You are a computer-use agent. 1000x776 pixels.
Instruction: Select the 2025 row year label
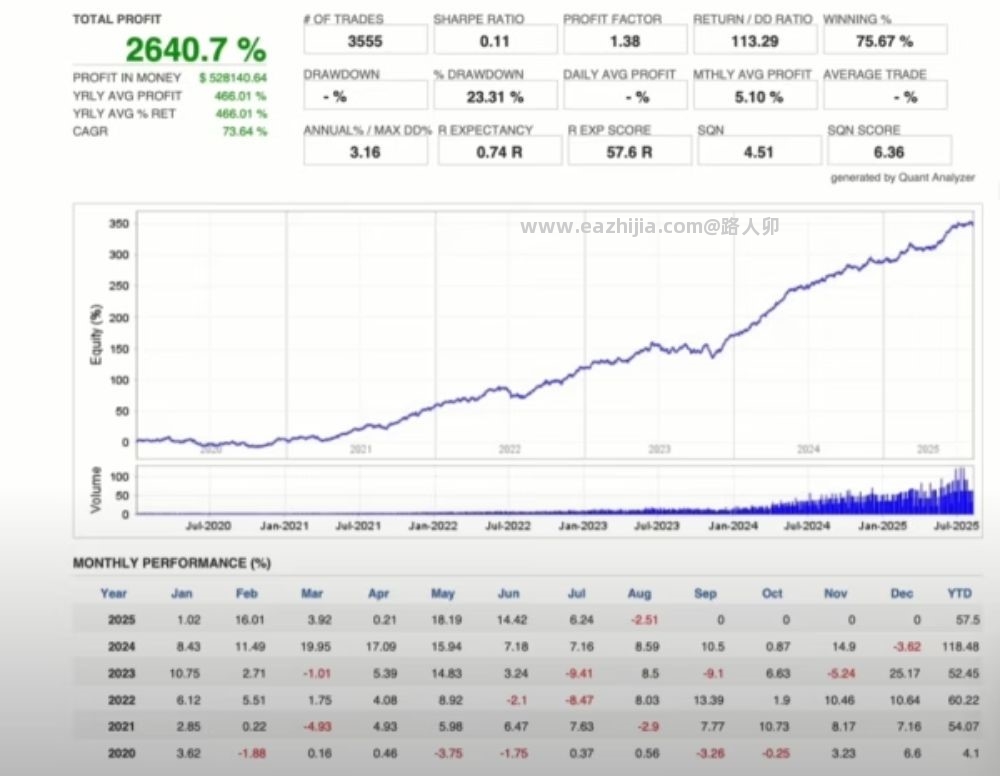point(121,620)
